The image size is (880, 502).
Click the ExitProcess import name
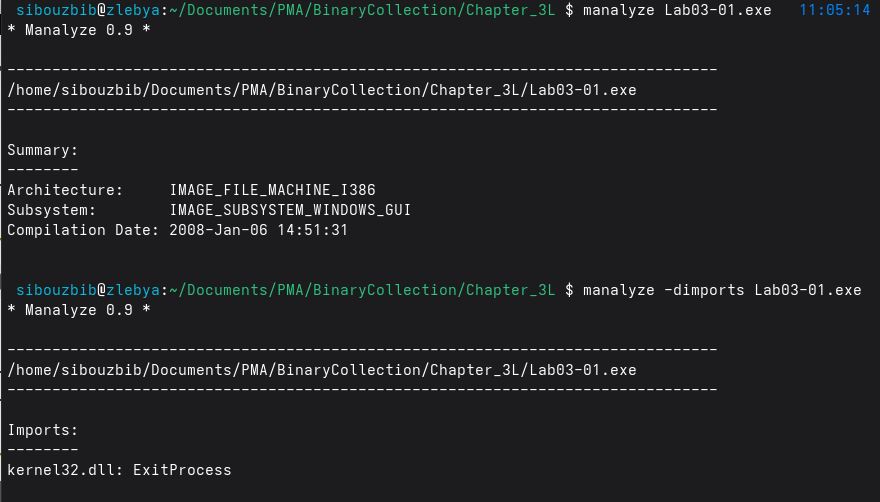pyautogui.click(x=182, y=470)
